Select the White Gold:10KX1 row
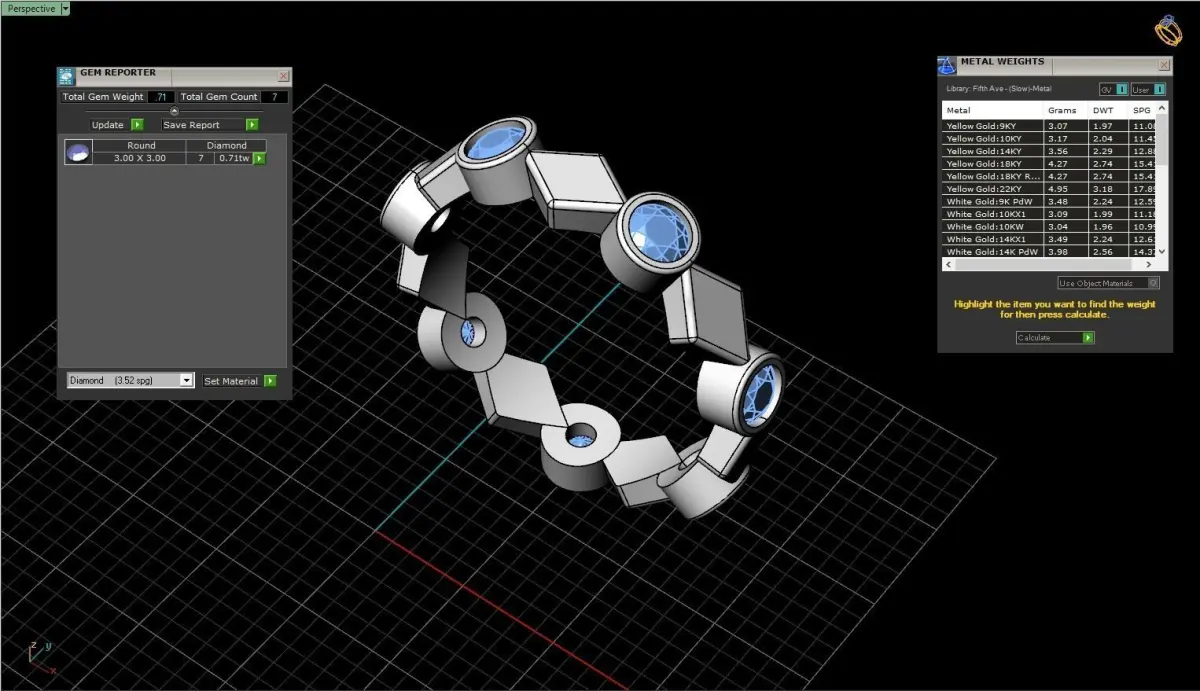The width and height of the screenshot is (1200, 691). [x=1049, y=214]
